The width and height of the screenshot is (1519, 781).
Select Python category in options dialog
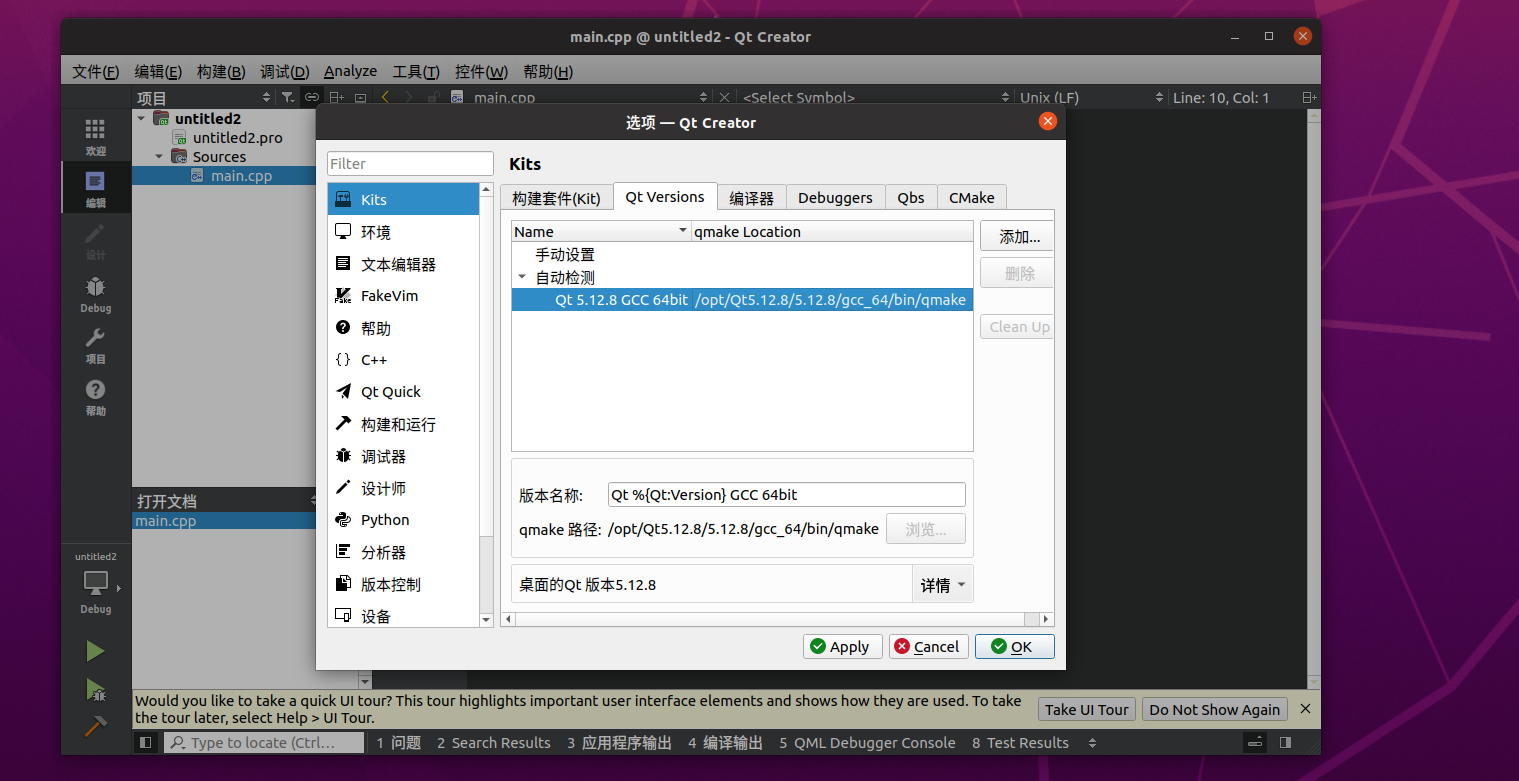click(403, 520)
